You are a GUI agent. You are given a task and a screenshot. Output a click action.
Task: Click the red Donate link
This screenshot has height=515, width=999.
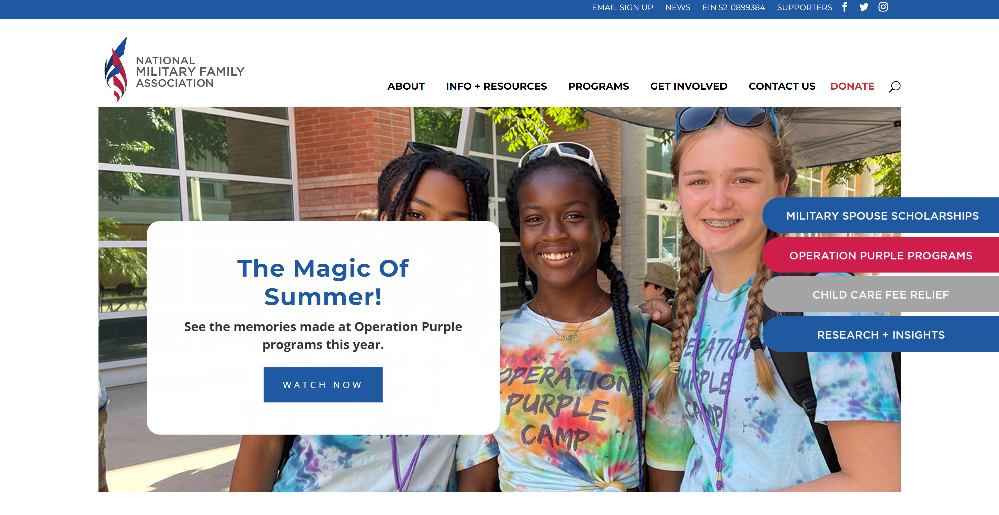(852, 87)
